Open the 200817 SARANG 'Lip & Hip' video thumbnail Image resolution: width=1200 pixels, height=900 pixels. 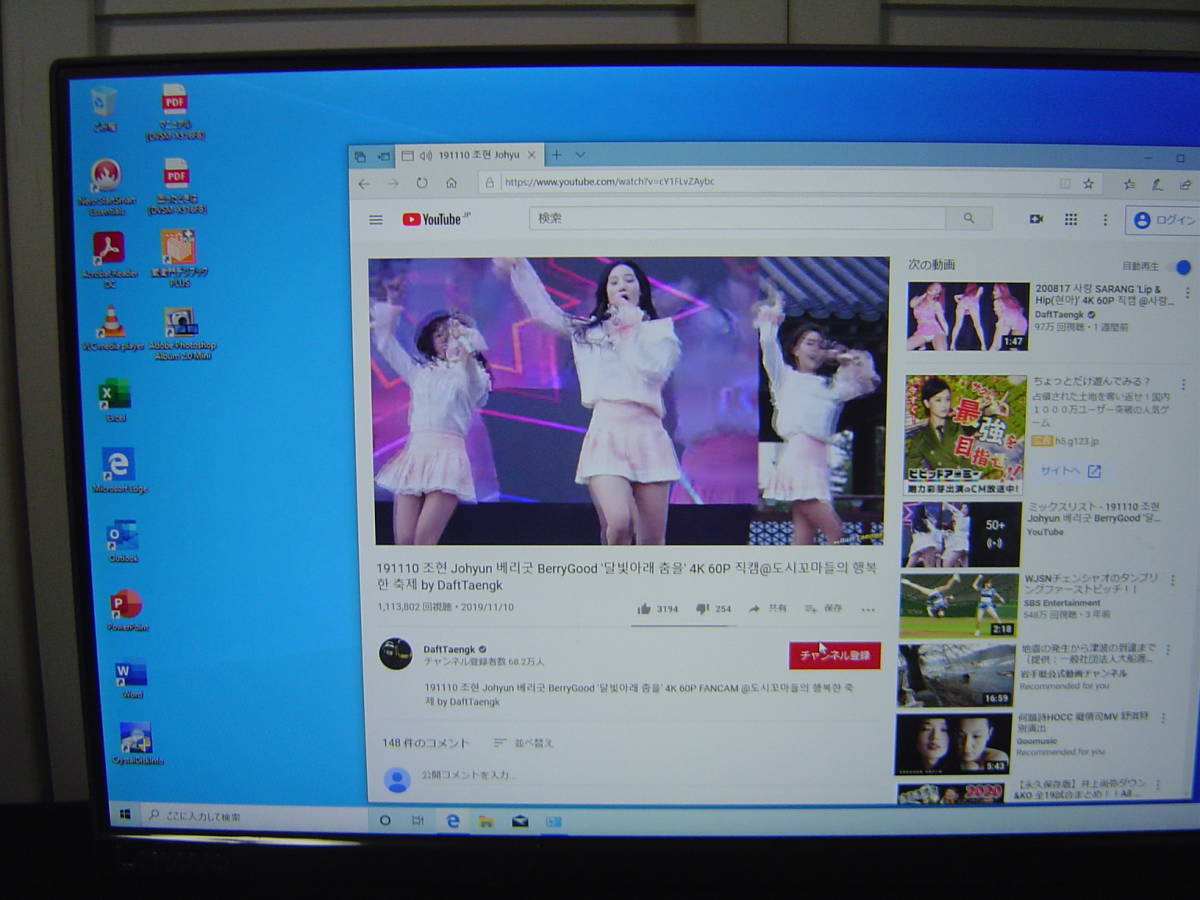(968, 316)
